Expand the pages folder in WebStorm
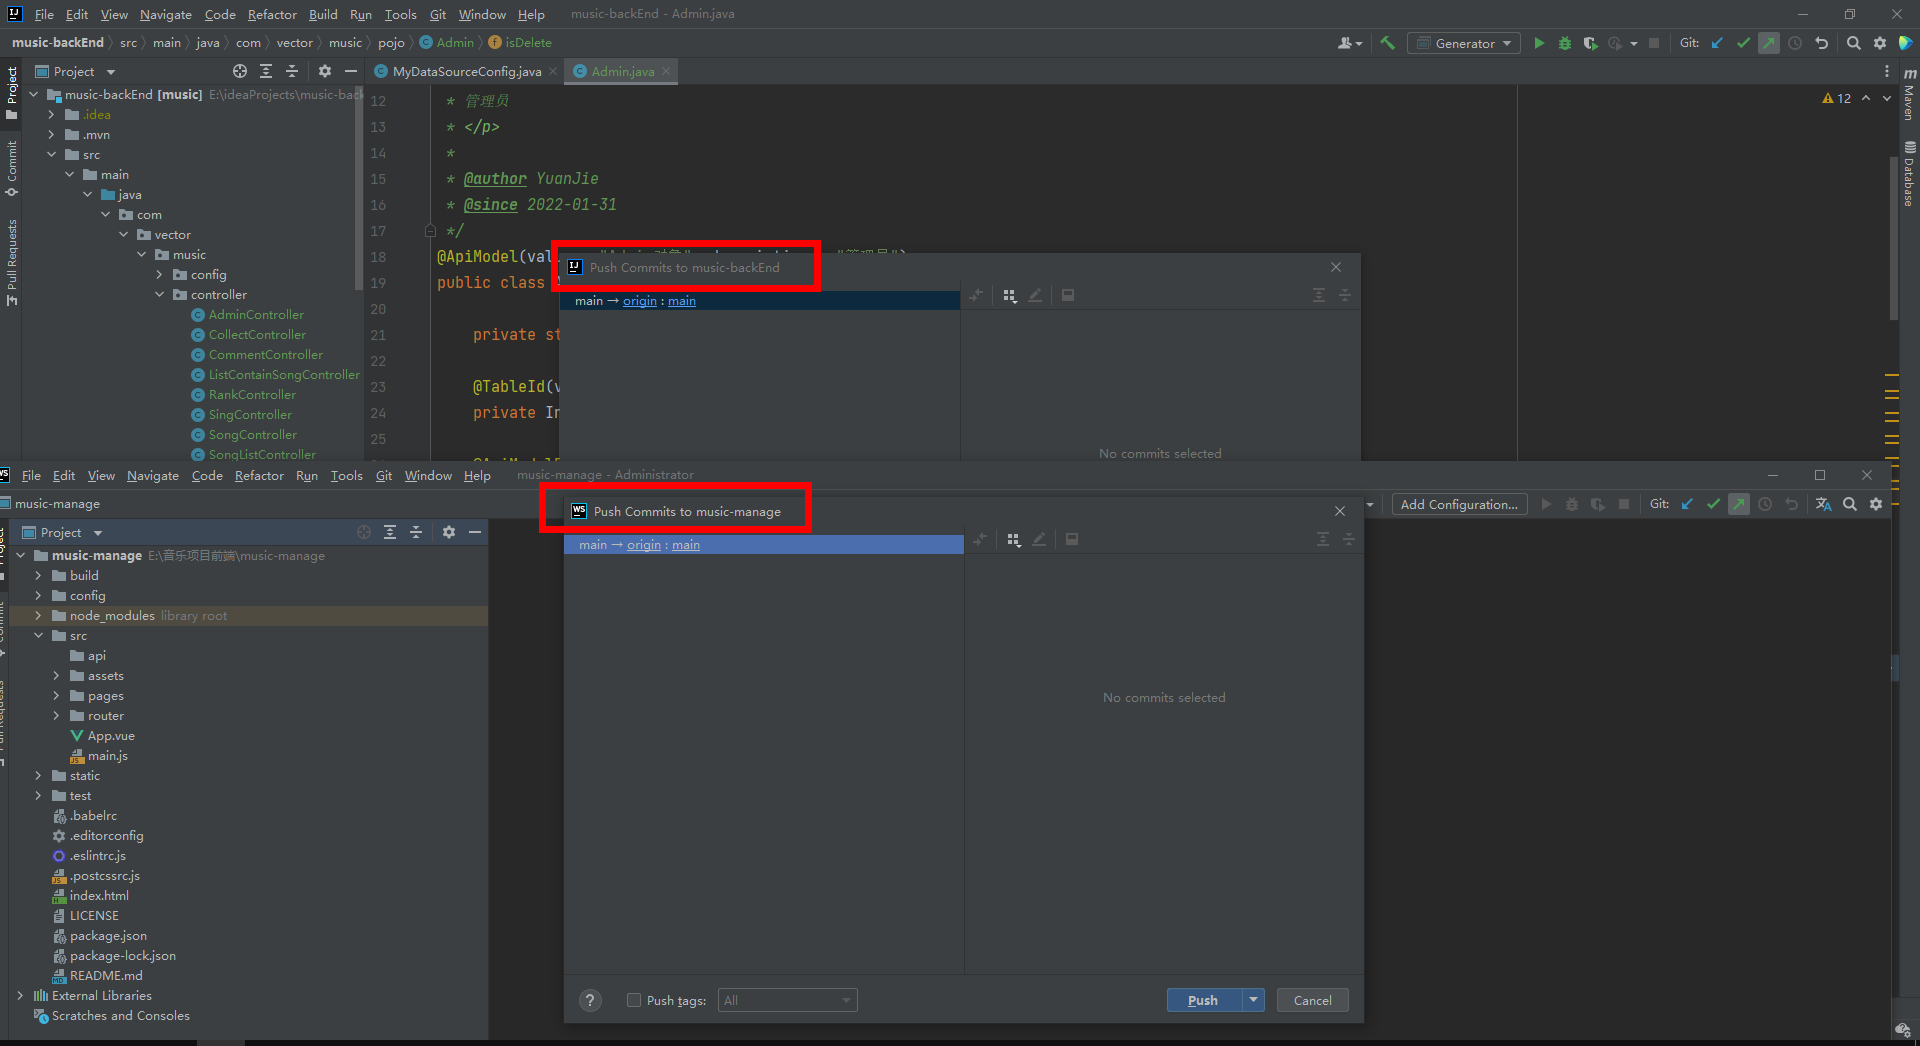Image resolution: width=1920 pixels, height=1046 pixels. pos(56,696)
